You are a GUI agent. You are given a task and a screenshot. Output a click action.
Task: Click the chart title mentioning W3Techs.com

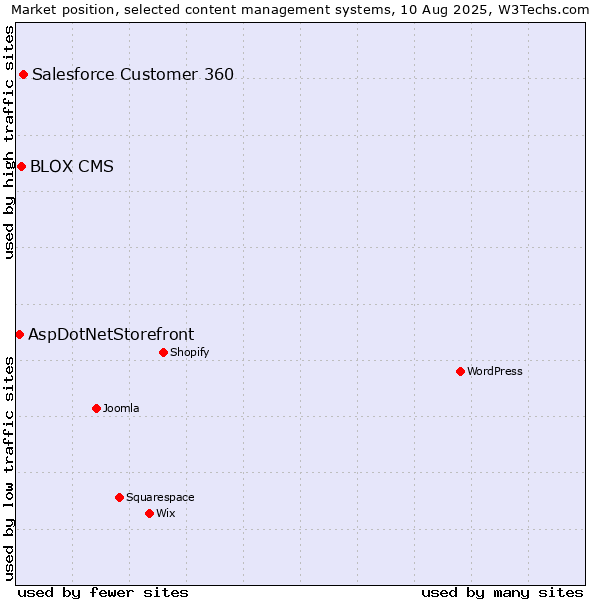(300, 10)
